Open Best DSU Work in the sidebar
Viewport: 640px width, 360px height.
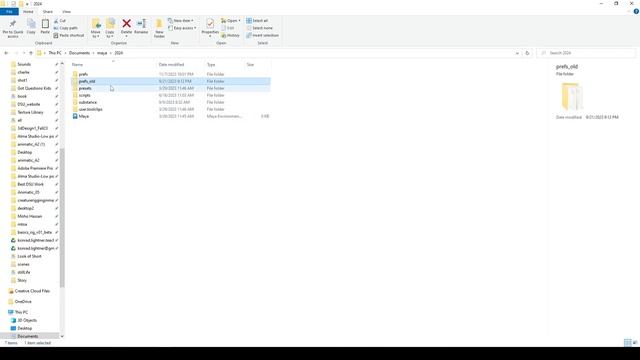coord(30,184)
